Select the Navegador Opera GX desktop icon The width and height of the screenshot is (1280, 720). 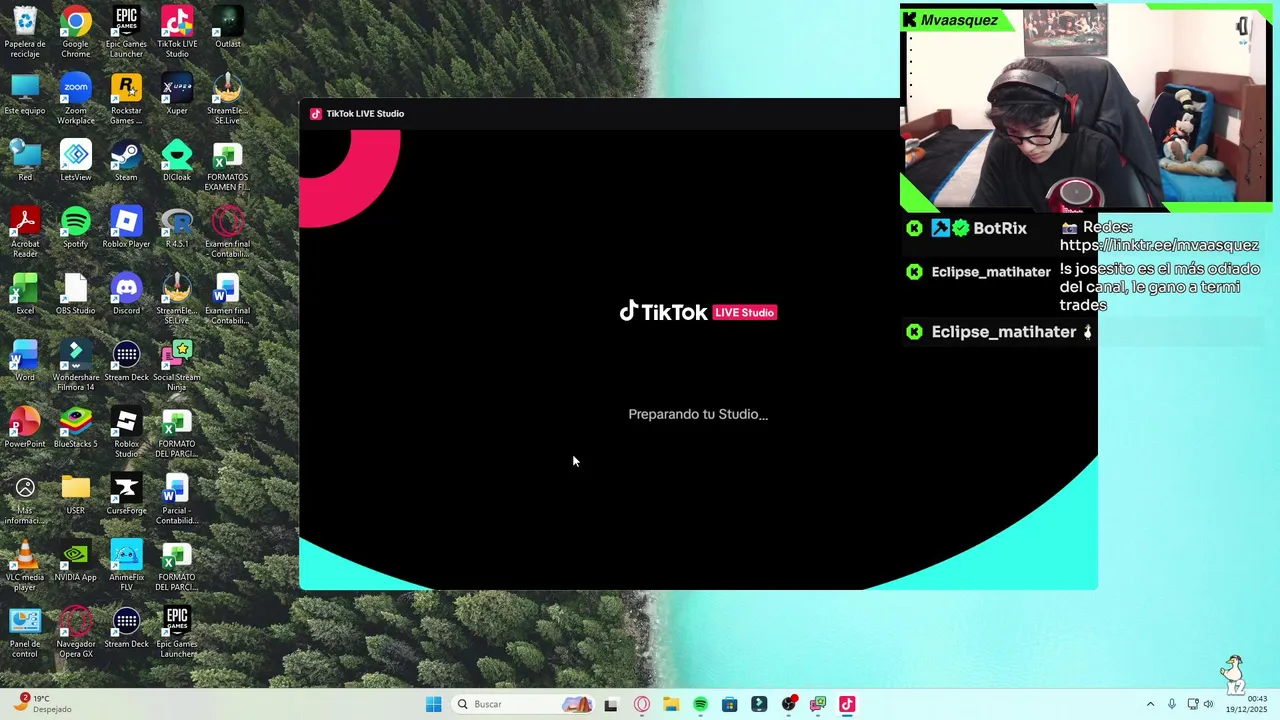coord(75,633)
